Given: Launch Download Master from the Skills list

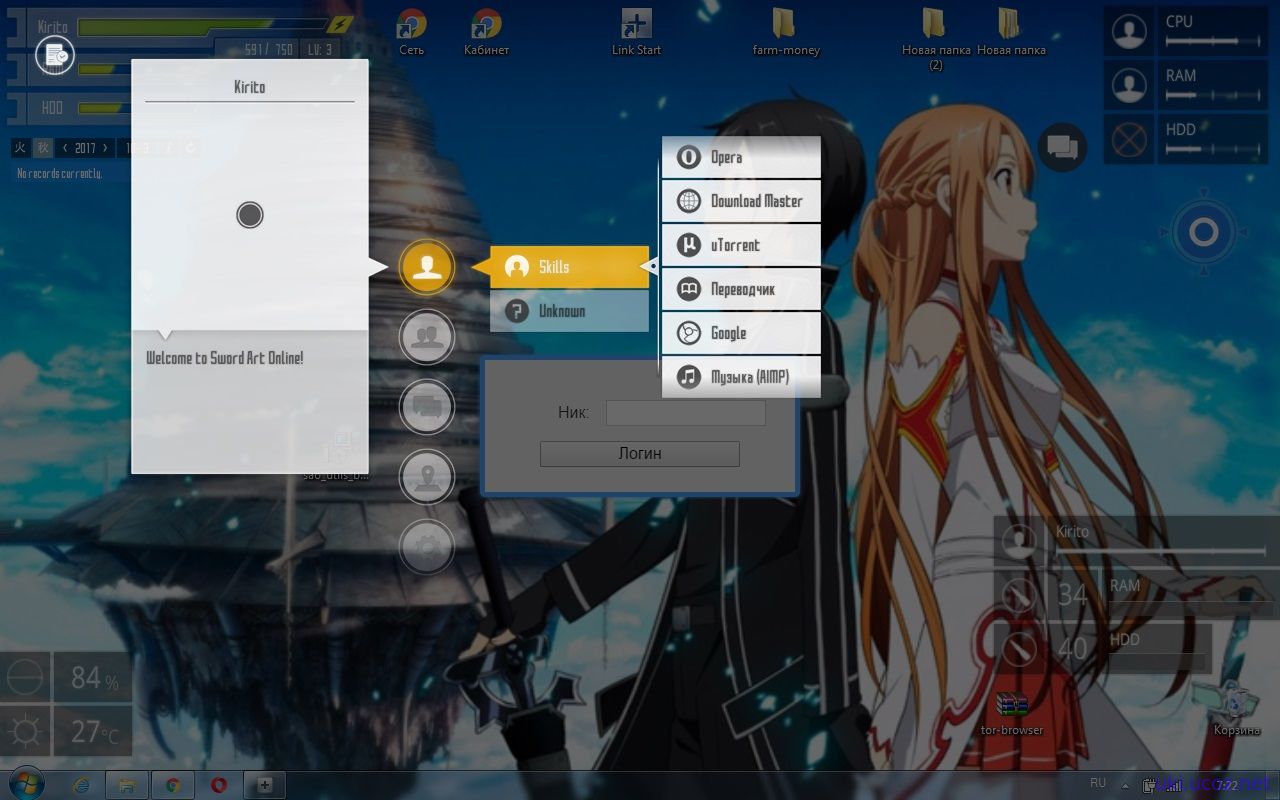Looking at the screenshot, I should pos(741,201).
